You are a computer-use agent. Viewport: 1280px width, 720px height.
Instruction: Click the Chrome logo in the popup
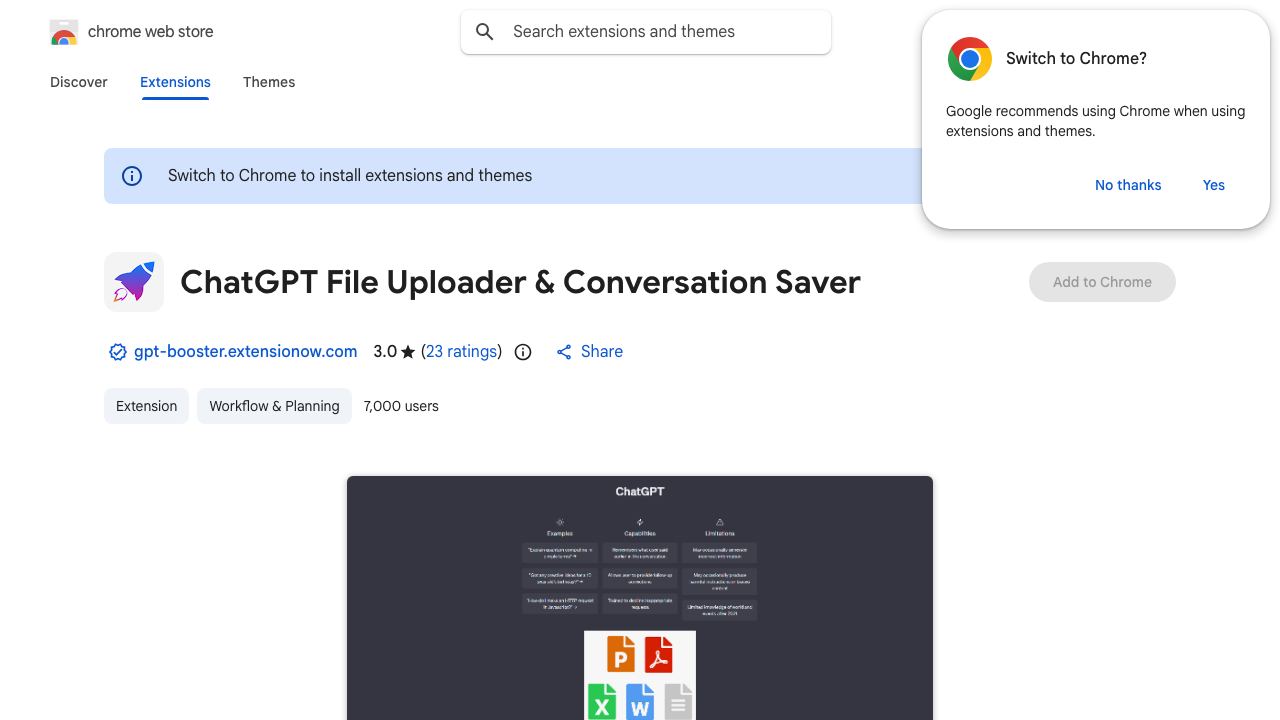tap(969, 59)
